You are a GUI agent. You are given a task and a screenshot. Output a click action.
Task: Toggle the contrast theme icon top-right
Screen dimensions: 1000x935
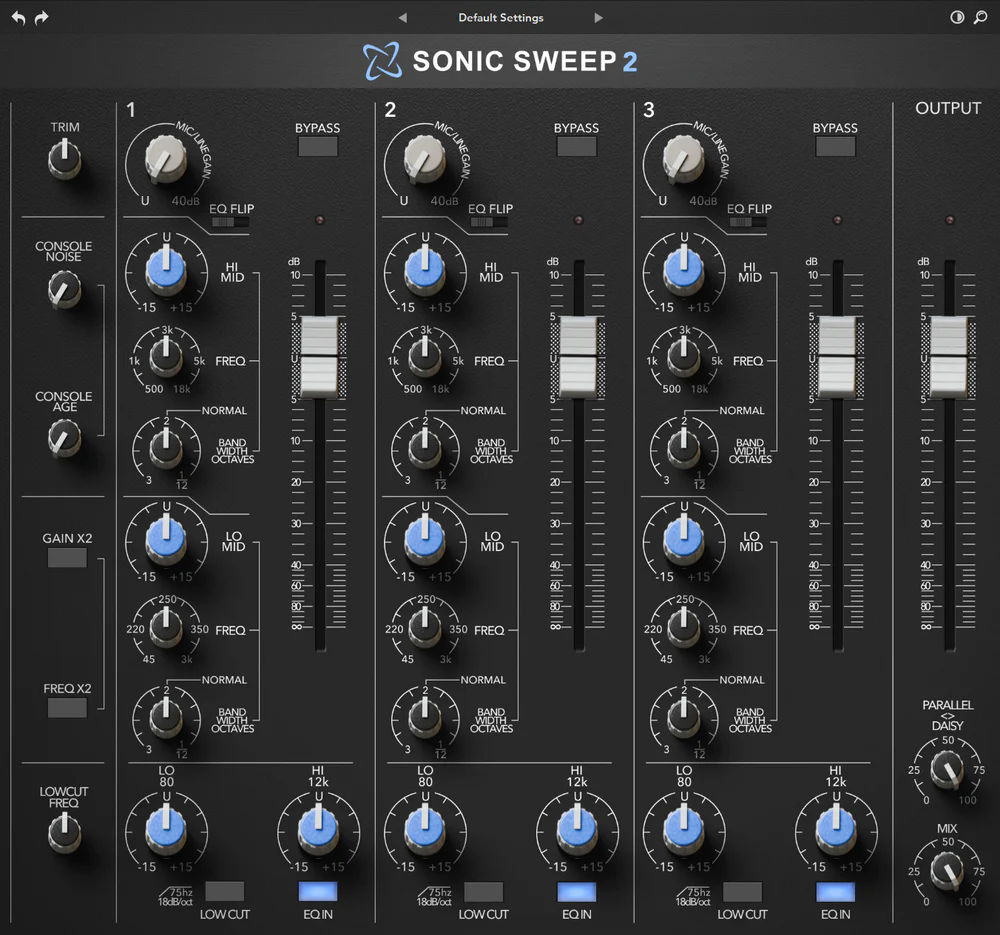(957, 17)
